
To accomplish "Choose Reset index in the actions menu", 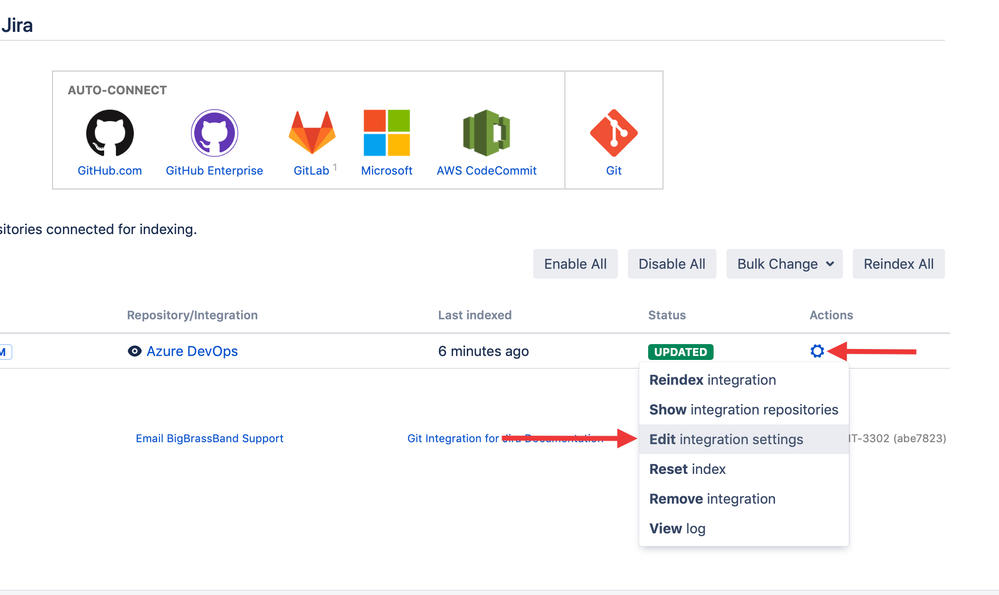I will point(744,469).
